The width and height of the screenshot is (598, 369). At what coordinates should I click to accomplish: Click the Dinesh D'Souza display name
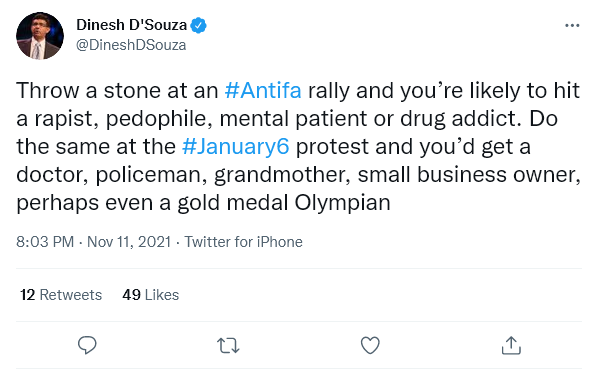[x=132, y=25]
